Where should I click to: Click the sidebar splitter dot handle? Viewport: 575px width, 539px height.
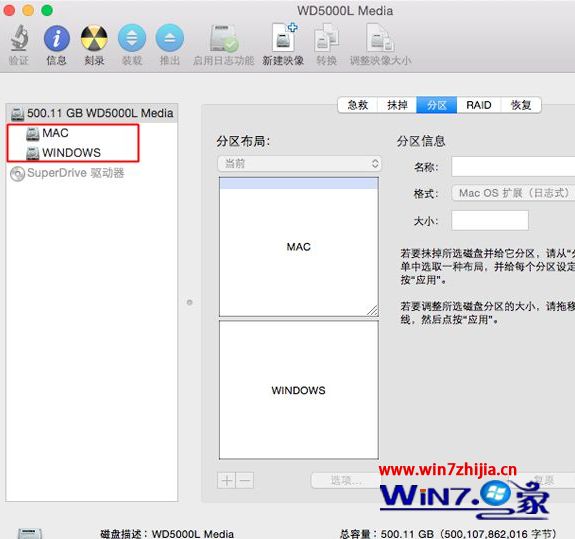[x=190, y=302]
